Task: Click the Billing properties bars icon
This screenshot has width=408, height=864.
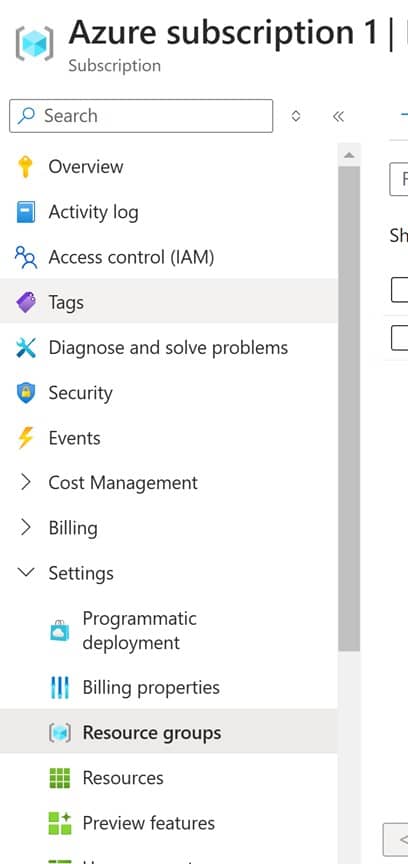Action: pos(60,688)
